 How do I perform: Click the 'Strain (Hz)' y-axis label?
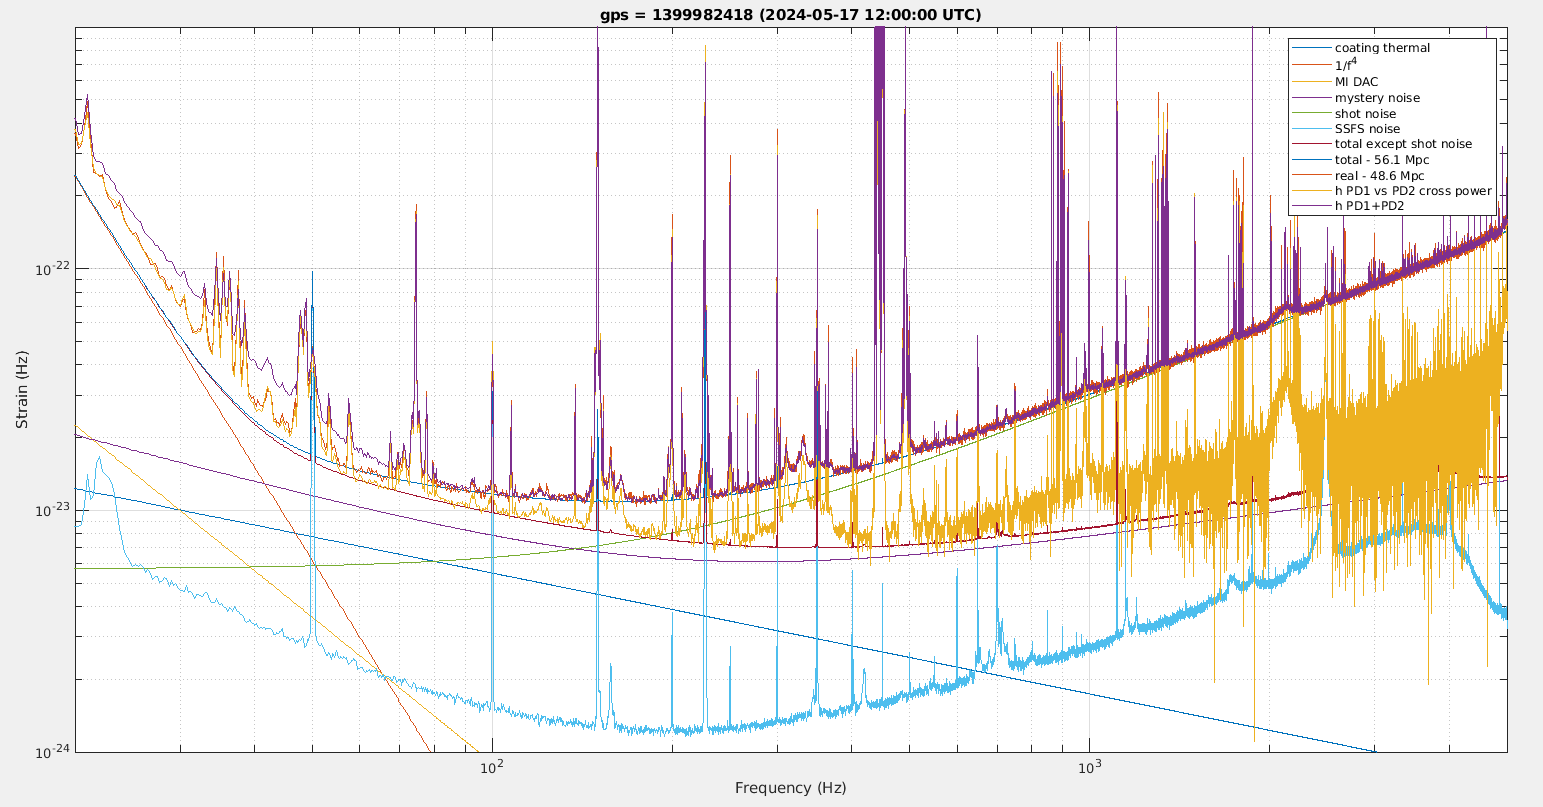click(x=22, y=390)
